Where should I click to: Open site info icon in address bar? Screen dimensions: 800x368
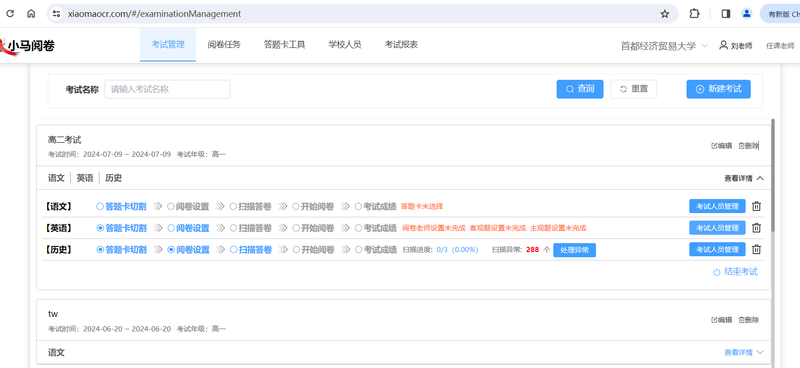(x=57, y=14)
